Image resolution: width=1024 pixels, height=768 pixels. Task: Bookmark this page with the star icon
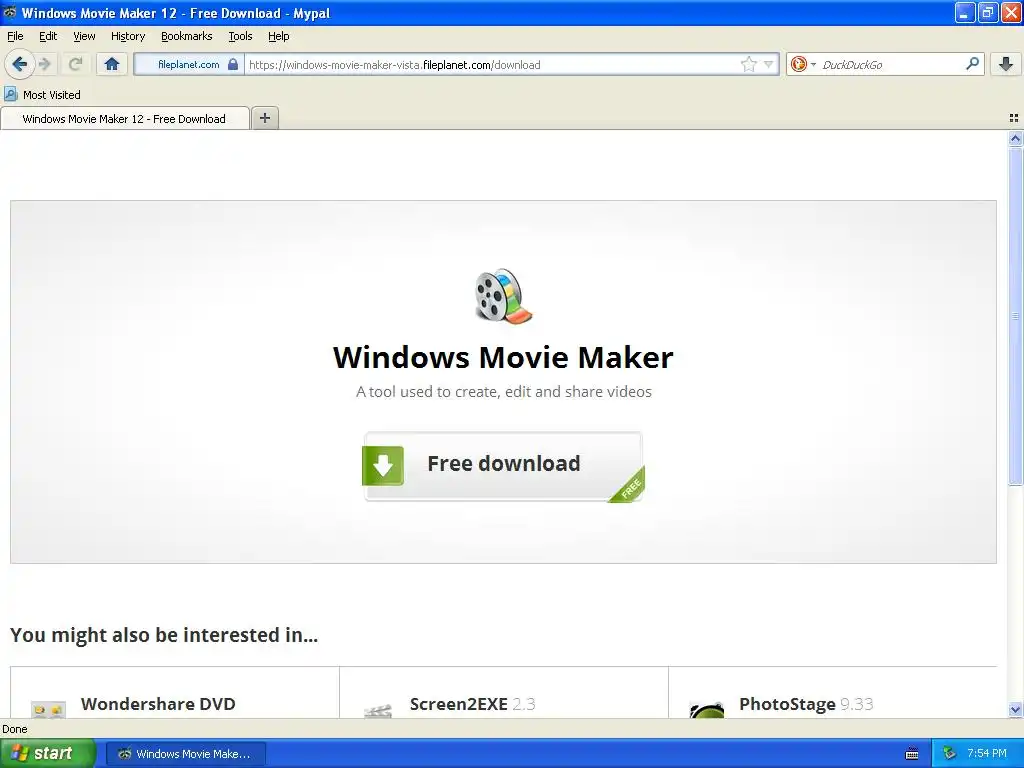(748, 64)
